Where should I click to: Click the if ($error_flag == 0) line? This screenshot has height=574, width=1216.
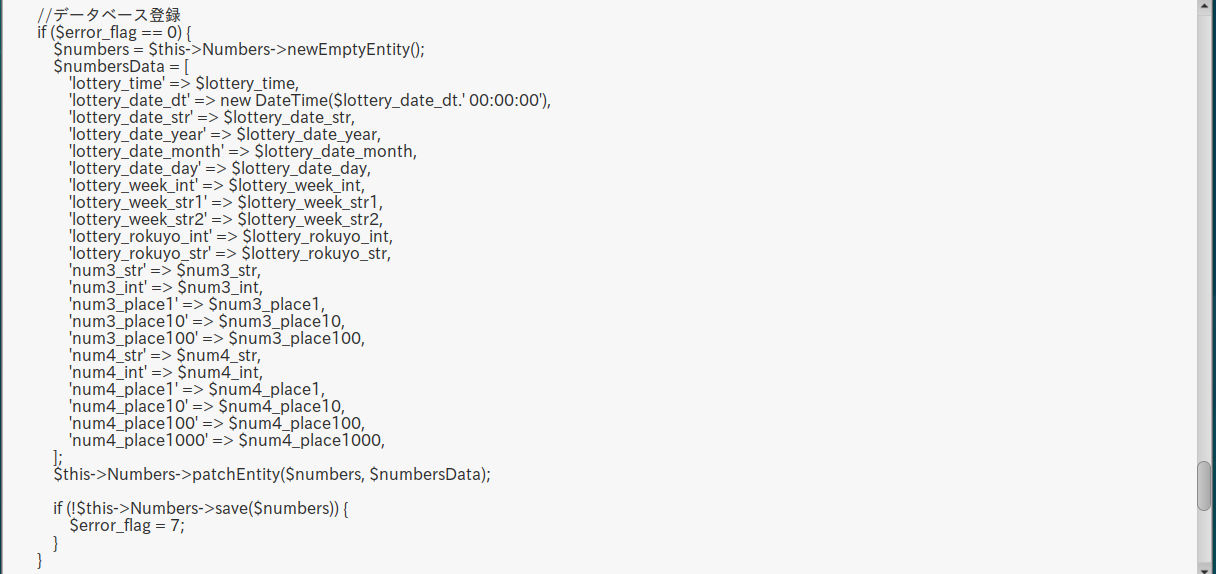tap(113, 32)
